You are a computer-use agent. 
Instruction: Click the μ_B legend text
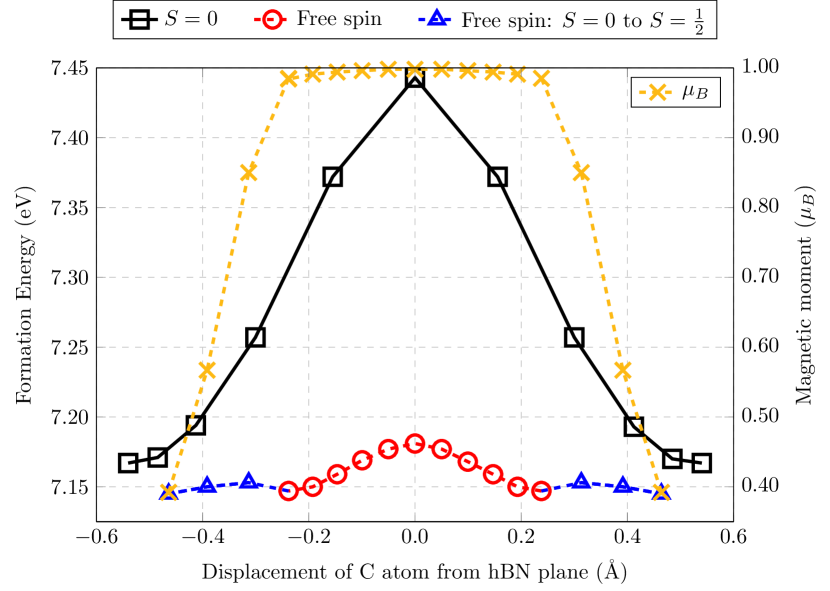695,92
